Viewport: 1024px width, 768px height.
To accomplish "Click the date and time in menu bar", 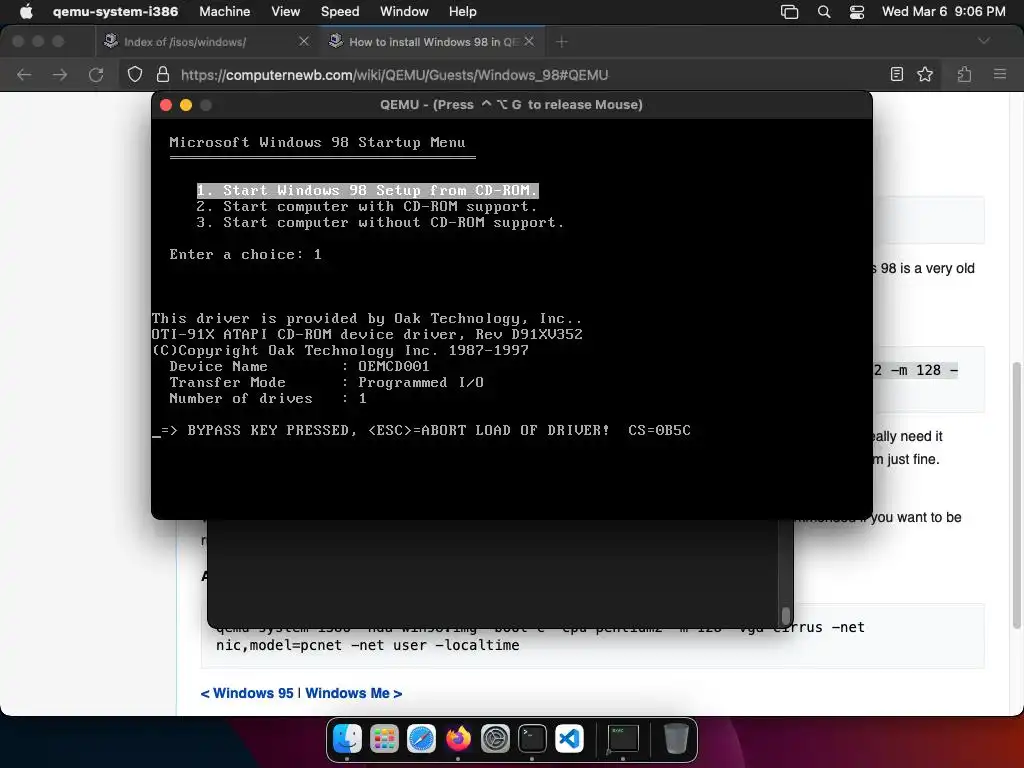I will click(943, 12).
